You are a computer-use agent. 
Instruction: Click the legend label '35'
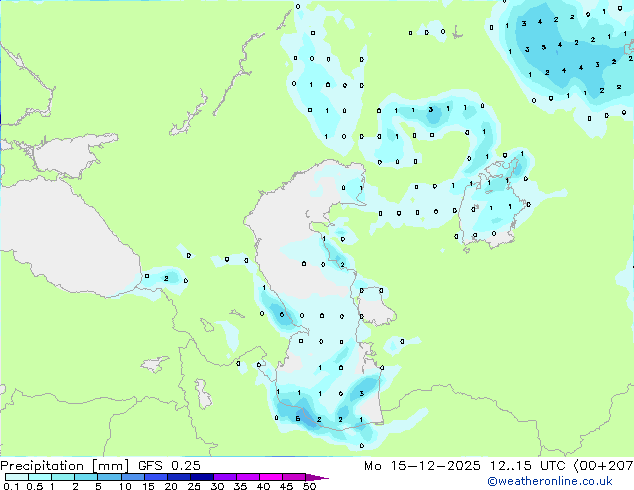[x=240, y=486]
